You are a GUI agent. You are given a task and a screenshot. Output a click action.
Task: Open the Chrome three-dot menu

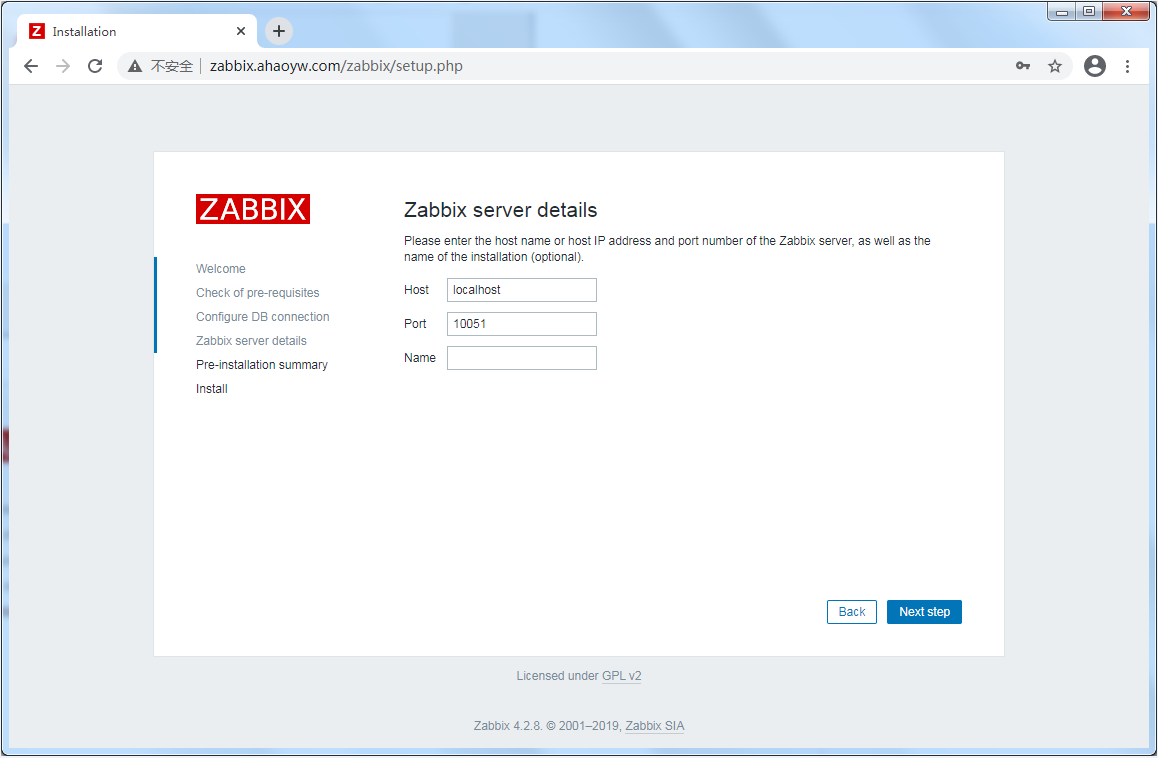click(x=1127, y=66)
